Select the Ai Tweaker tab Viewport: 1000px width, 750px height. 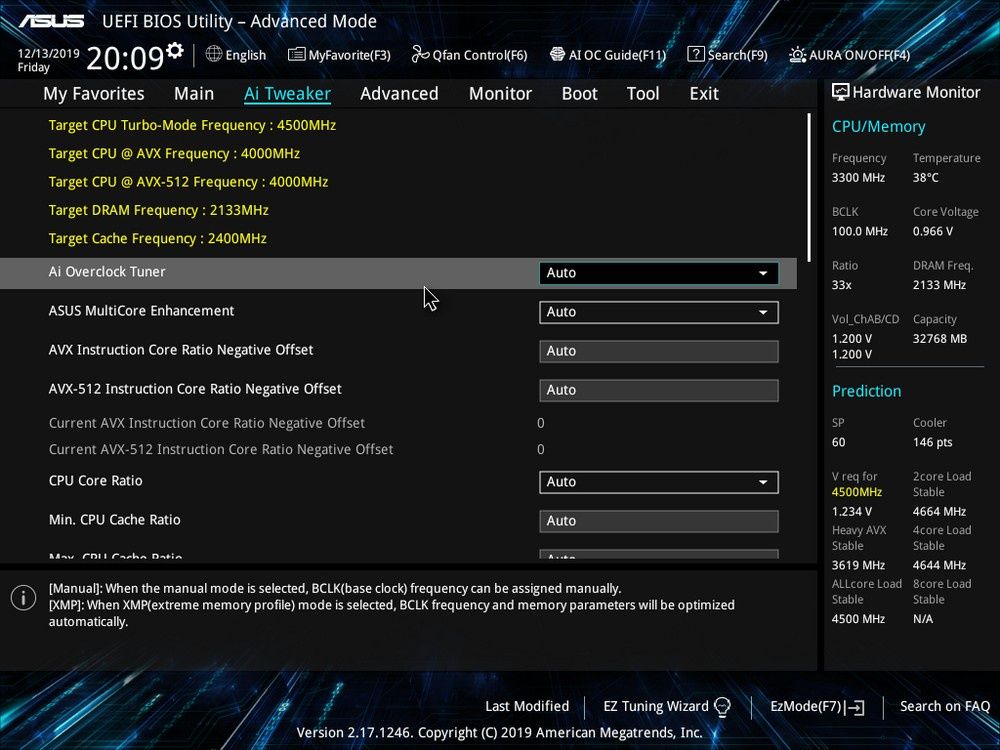click(x=287, y=94)
